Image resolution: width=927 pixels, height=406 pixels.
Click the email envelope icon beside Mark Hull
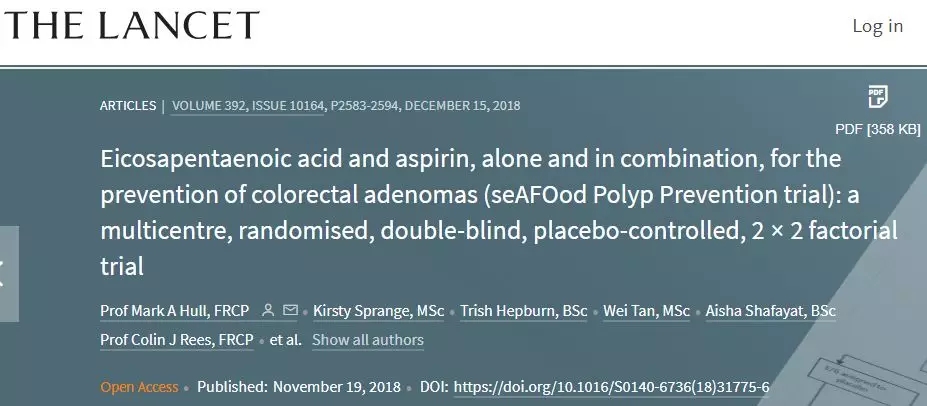(x=291, y=310)
